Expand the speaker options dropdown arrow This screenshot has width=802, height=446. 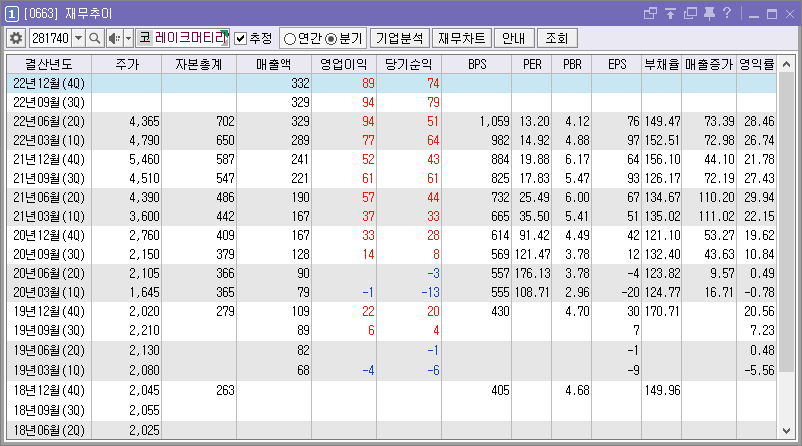pos(128,38)
